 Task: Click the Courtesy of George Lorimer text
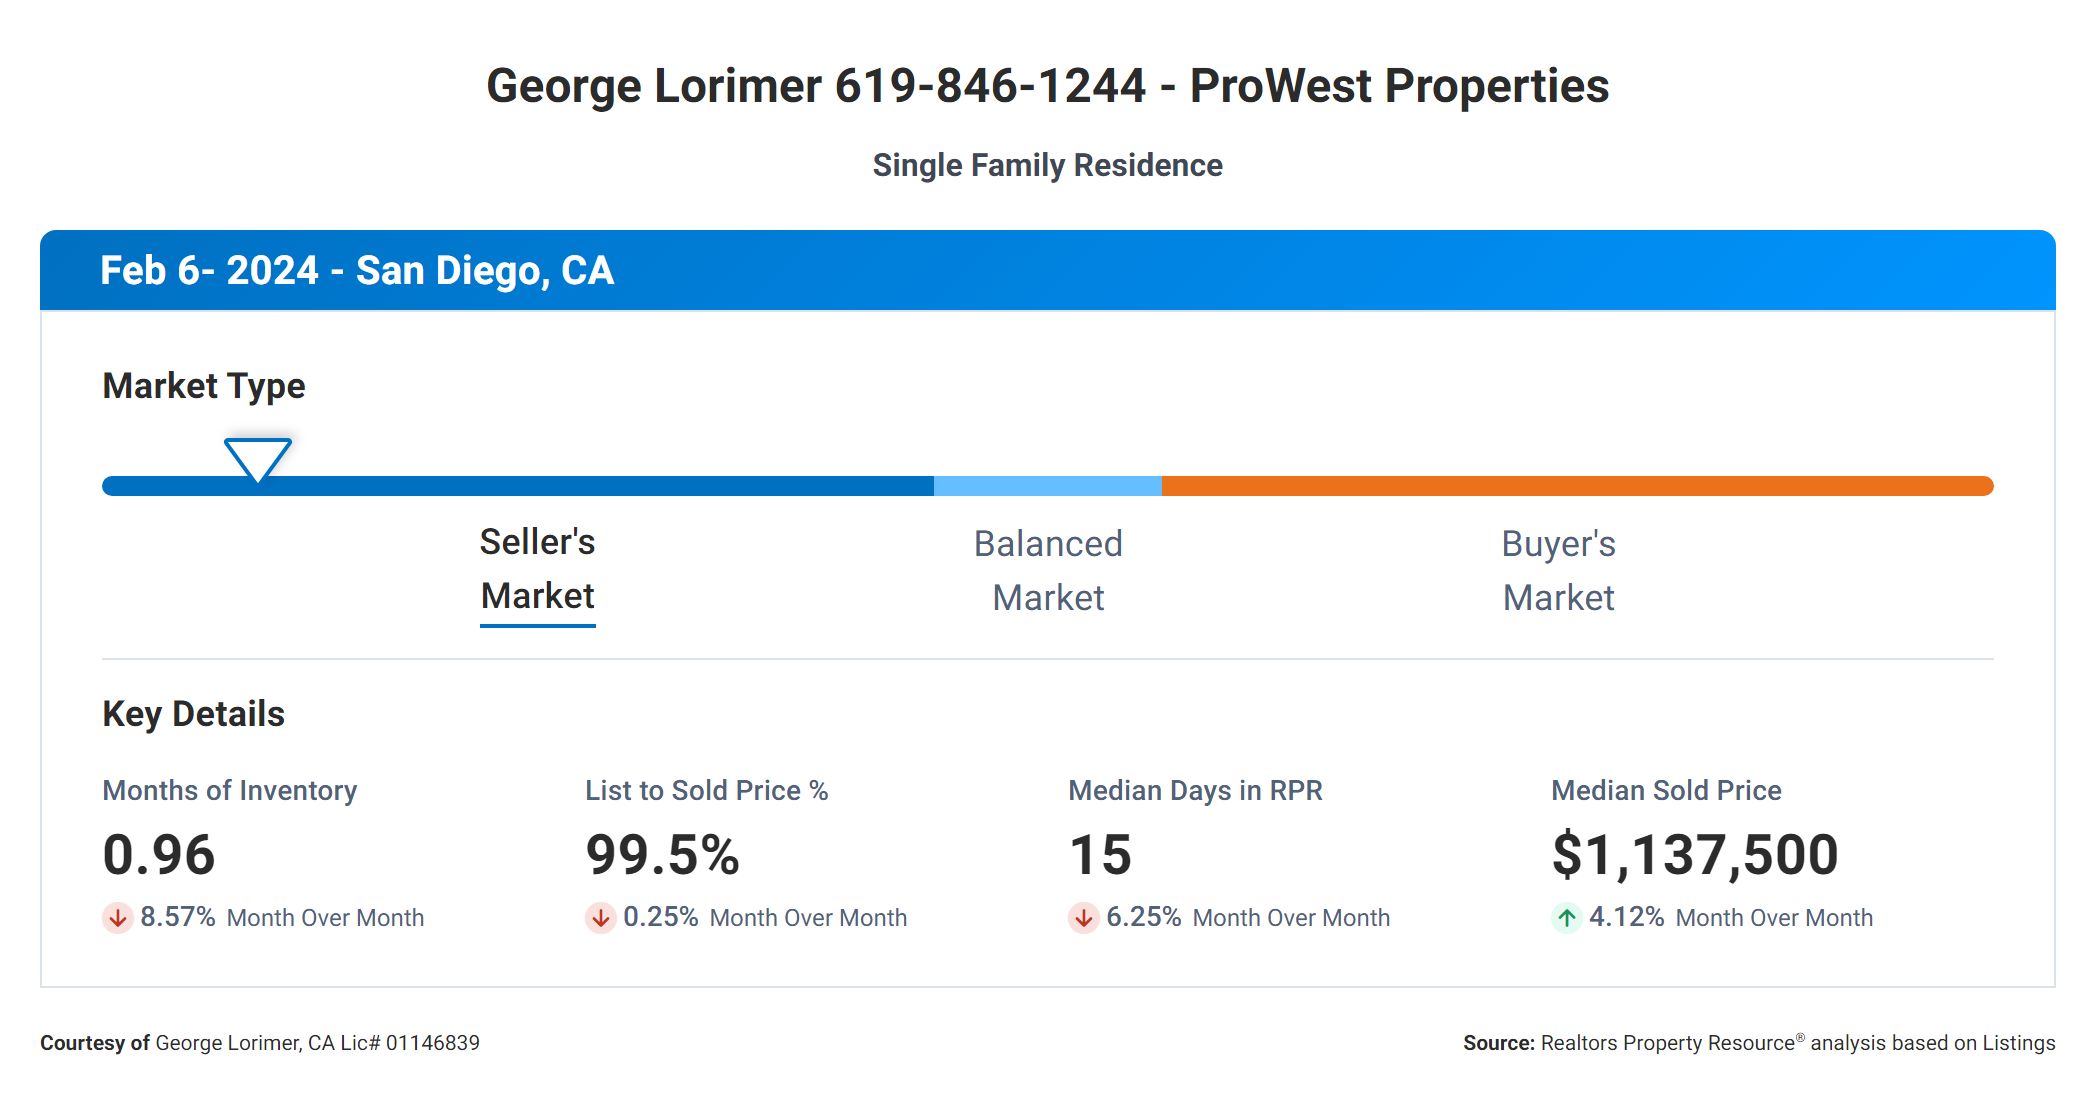pos(260,1043)
